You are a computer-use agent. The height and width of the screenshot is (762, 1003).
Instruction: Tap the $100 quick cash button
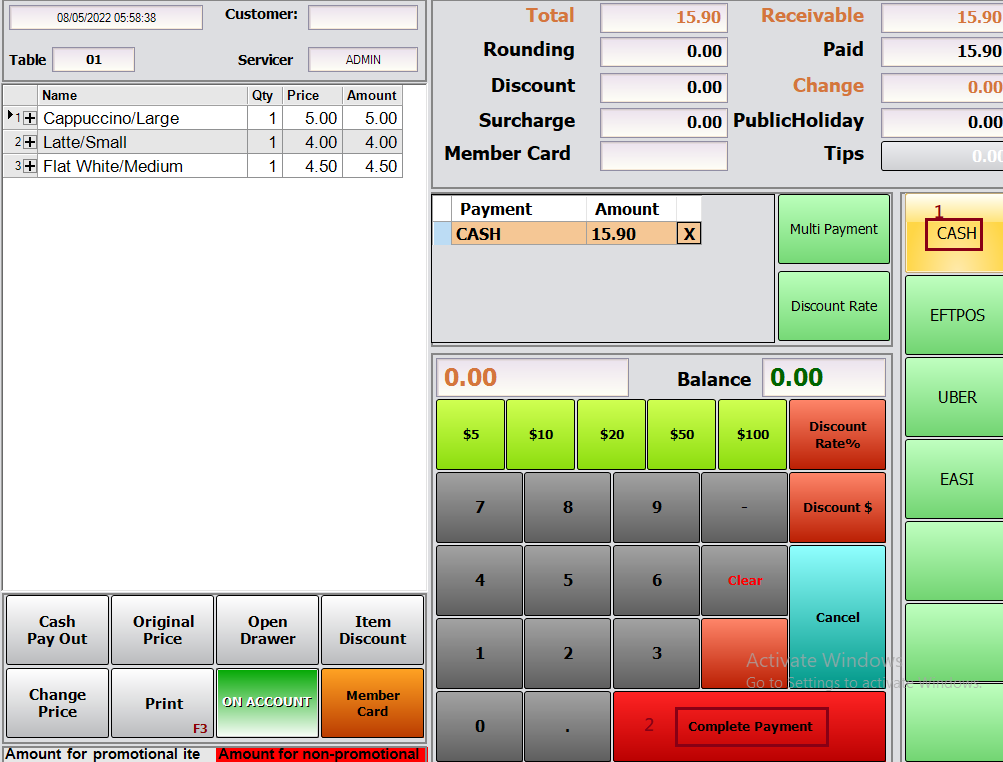point(752,434)
